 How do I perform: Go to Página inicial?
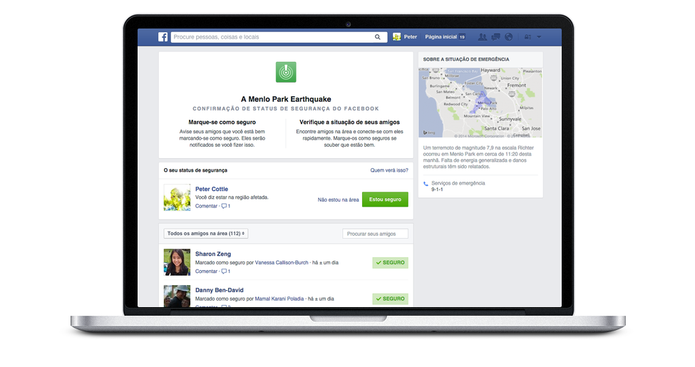pyautogui.click(x=441, y=37)
